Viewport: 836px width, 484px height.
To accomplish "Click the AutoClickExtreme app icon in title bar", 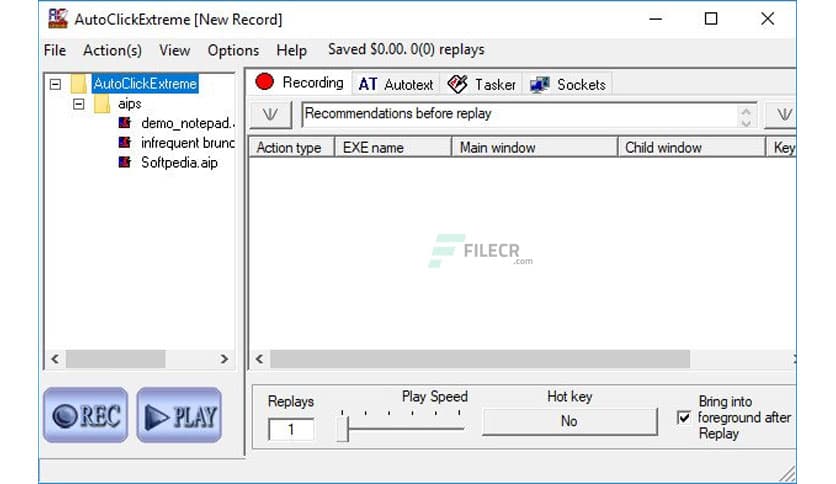I will 58,19.
